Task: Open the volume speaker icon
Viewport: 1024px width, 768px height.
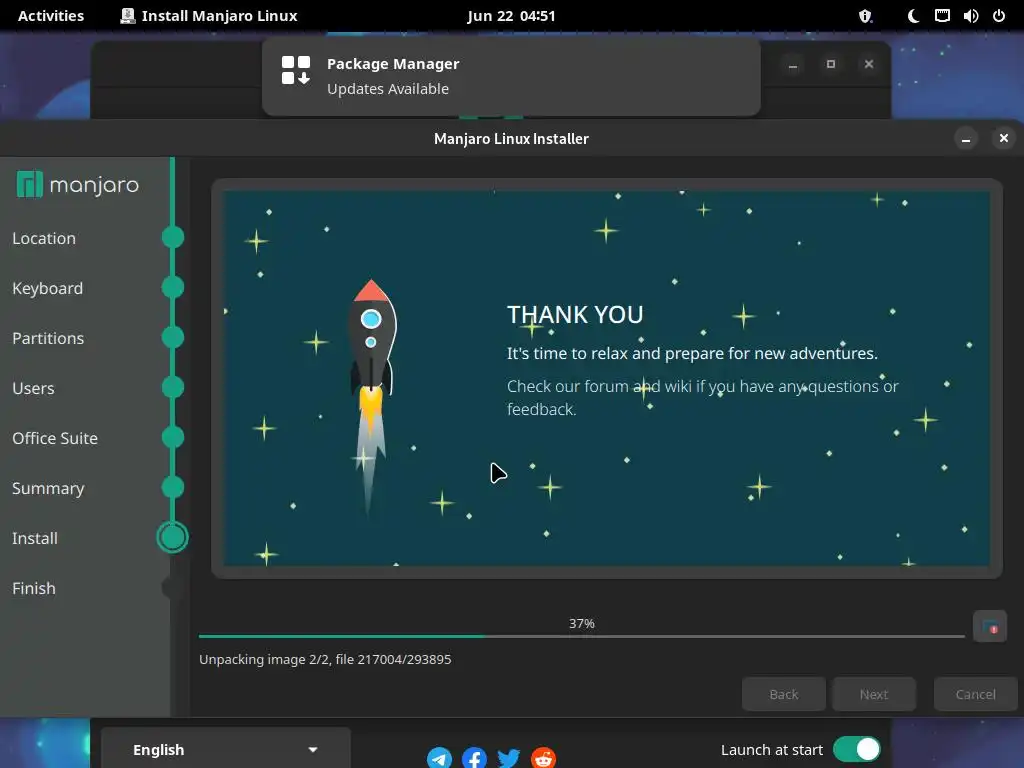Action: pos(970,16)
